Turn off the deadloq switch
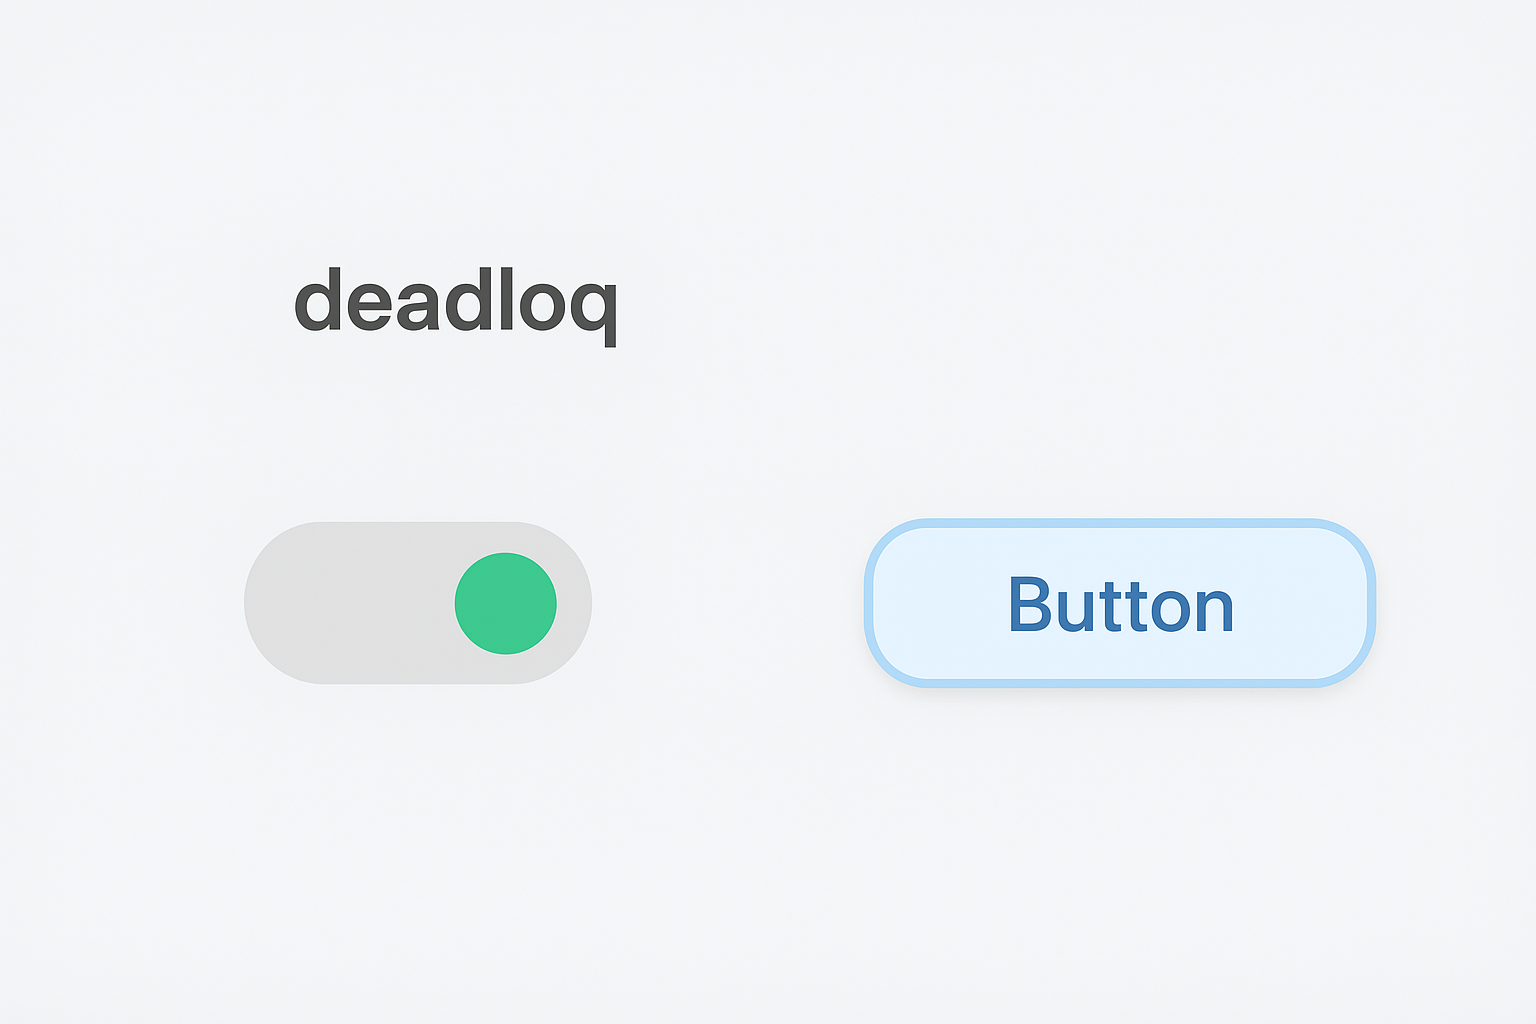 [x=418, y=603]
